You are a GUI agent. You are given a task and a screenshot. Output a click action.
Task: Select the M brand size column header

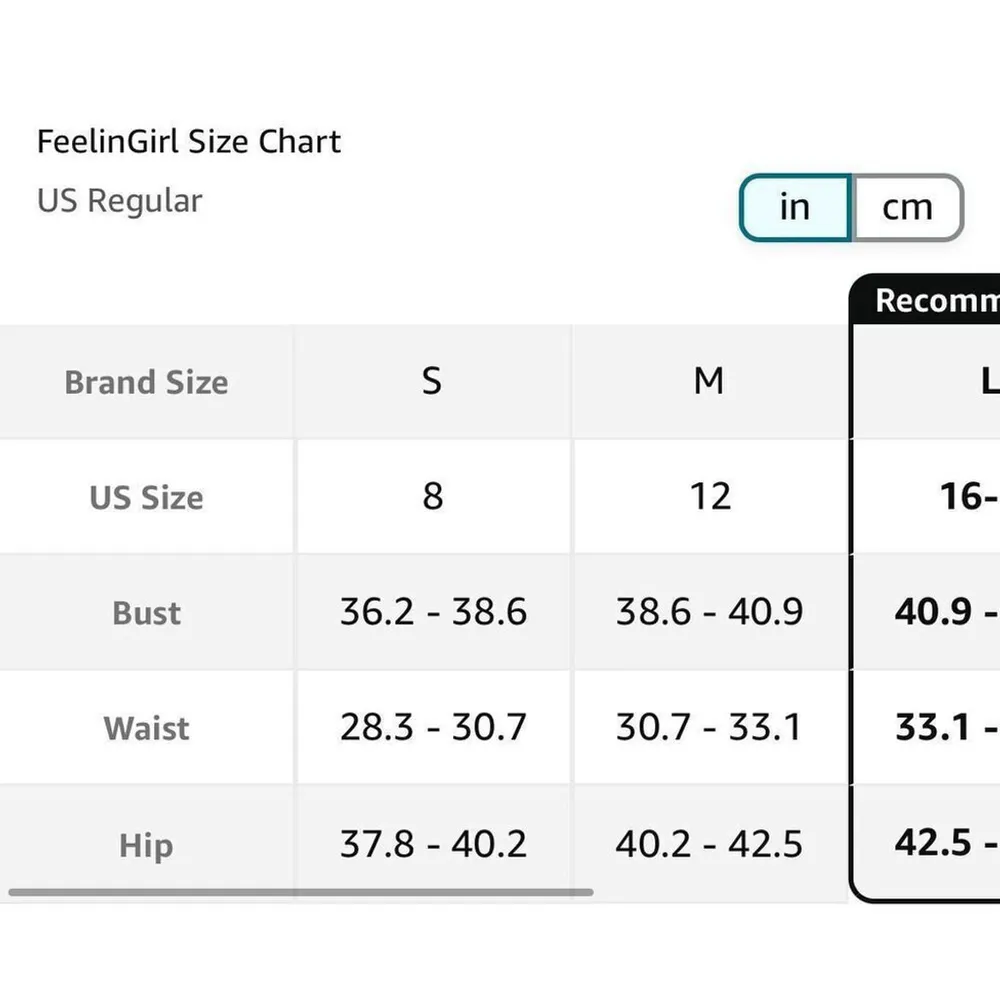pyautogui.click(x=709, y=381)
